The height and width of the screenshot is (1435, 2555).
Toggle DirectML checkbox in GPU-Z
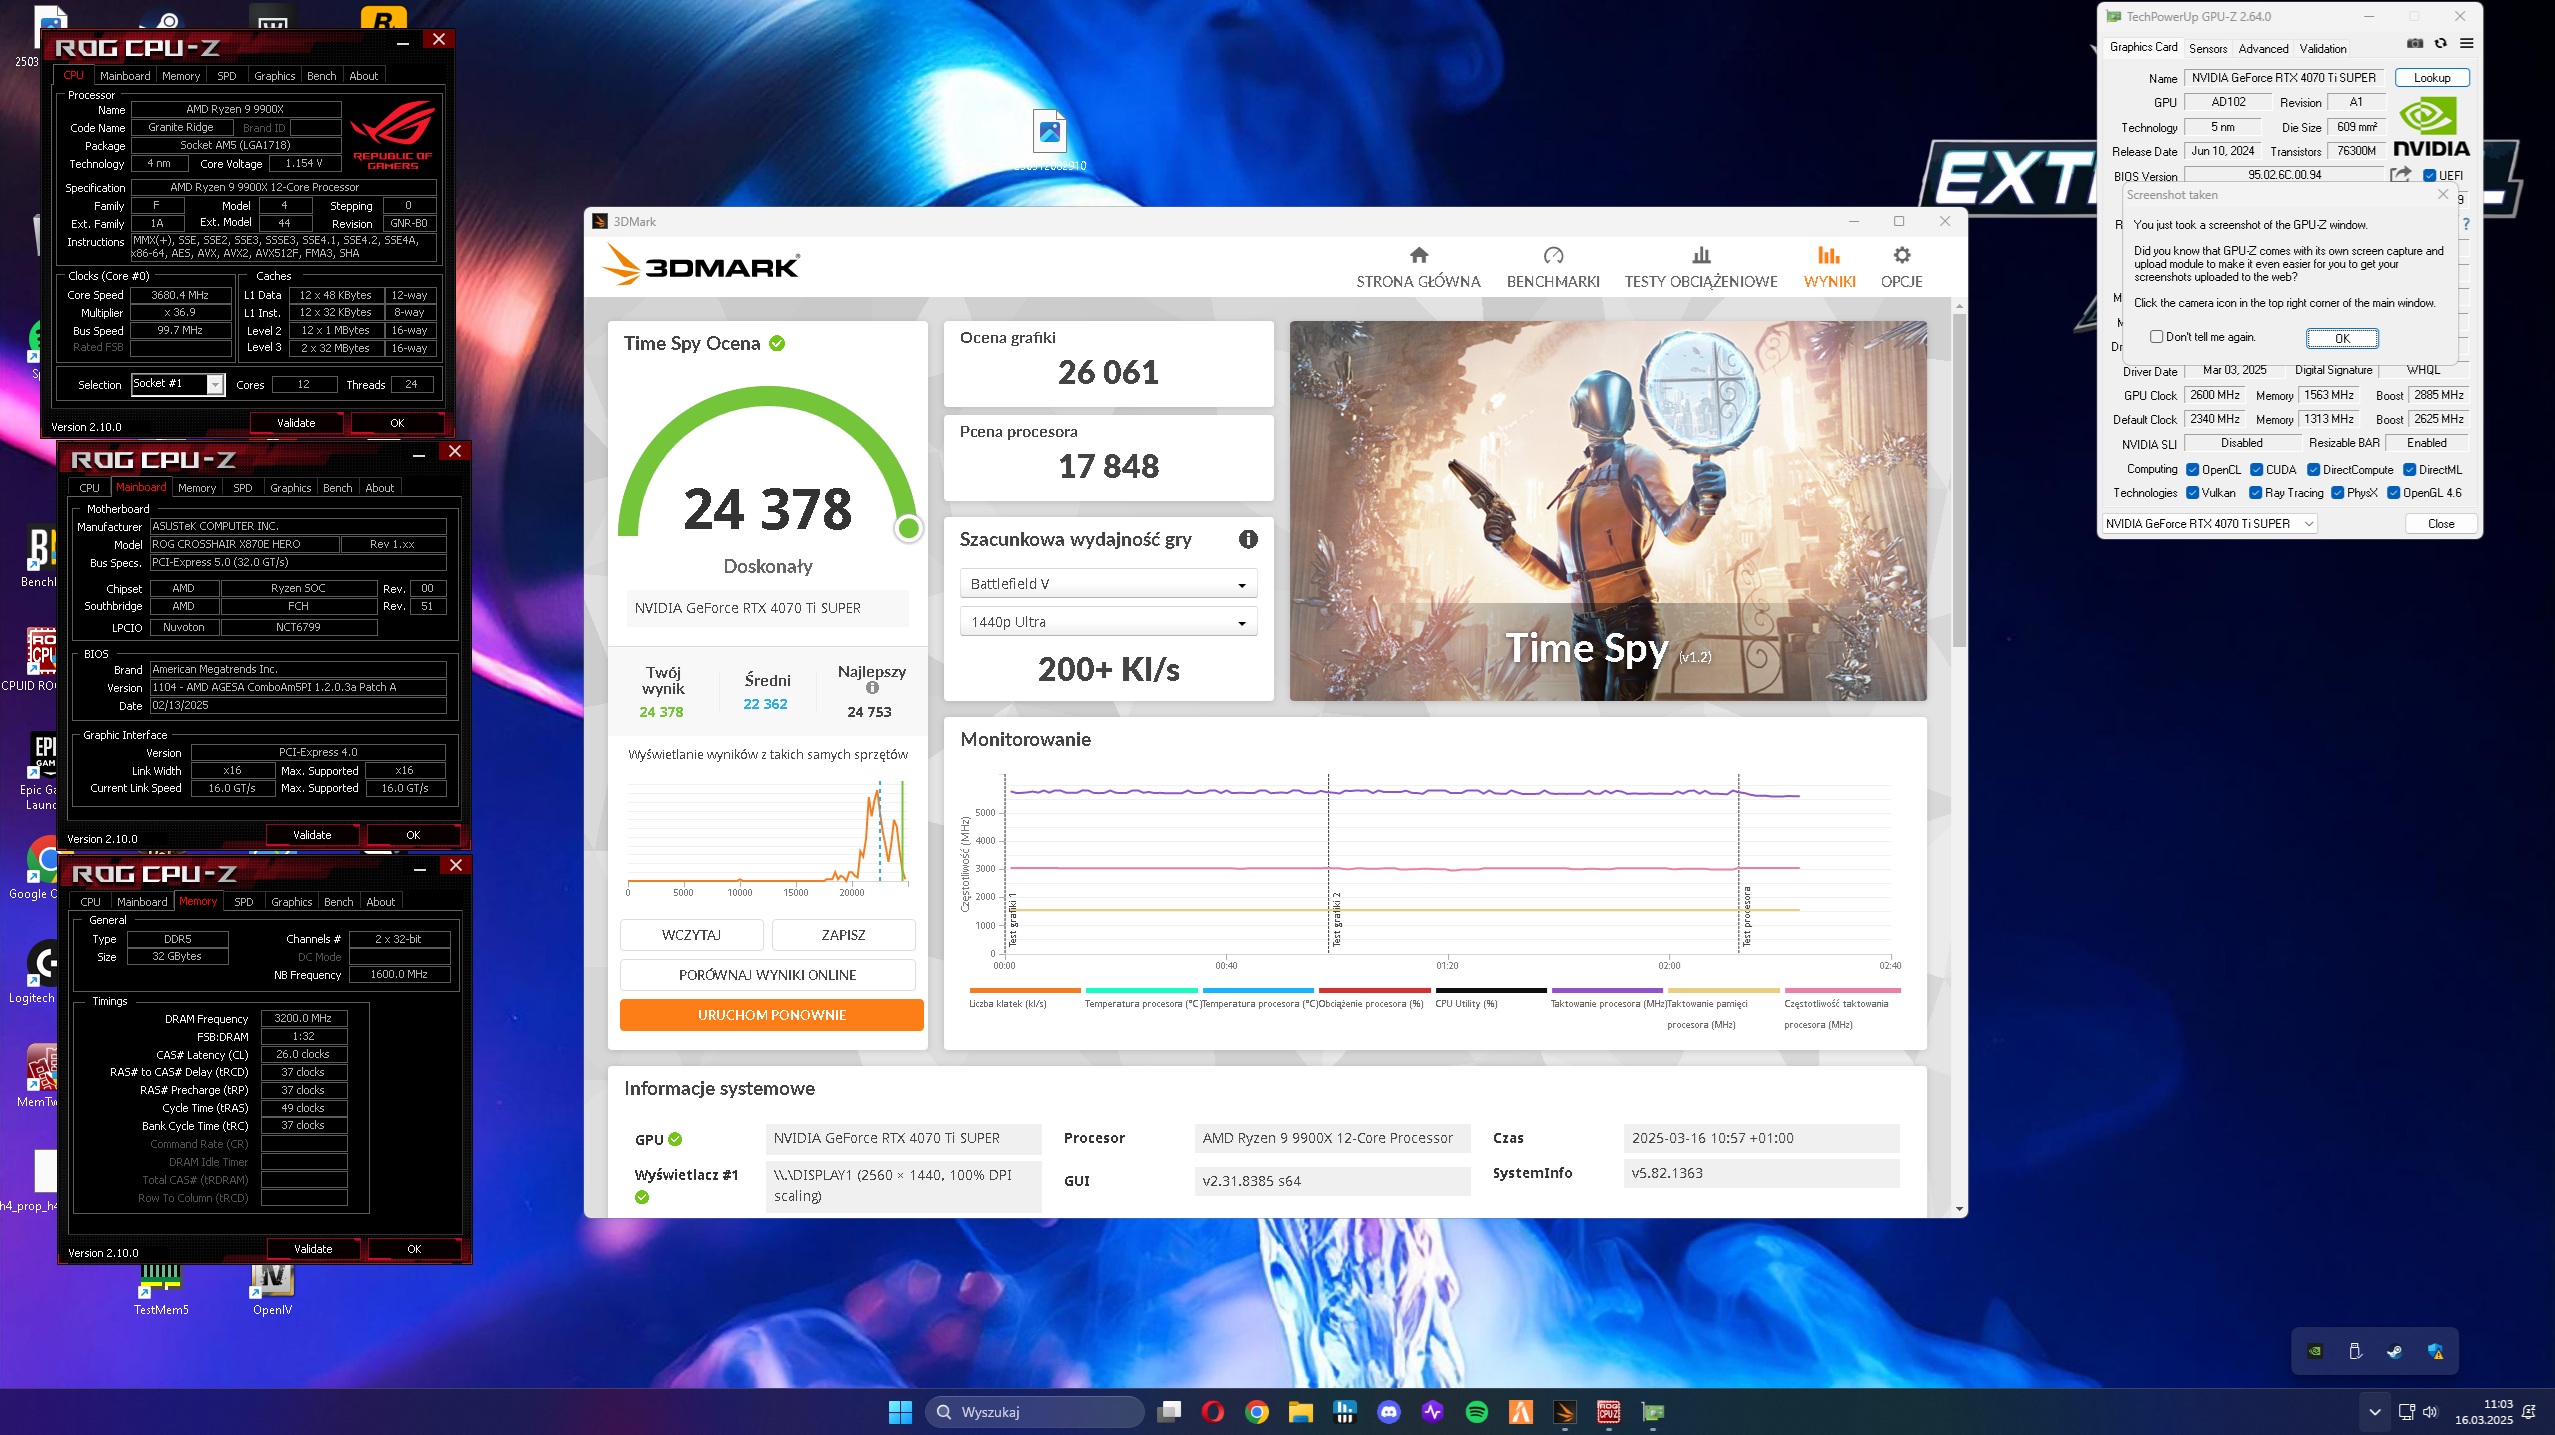point(2409,470)
